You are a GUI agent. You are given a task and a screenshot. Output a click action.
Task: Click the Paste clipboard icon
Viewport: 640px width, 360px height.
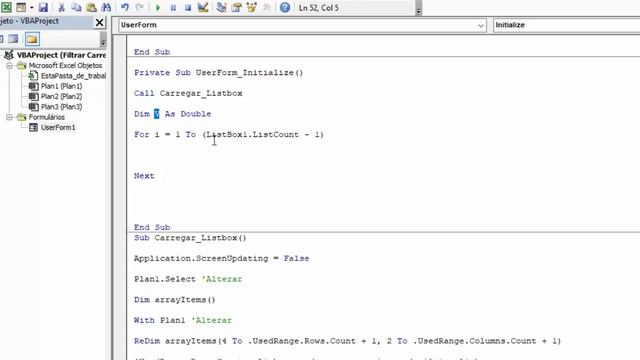point(91,7)
